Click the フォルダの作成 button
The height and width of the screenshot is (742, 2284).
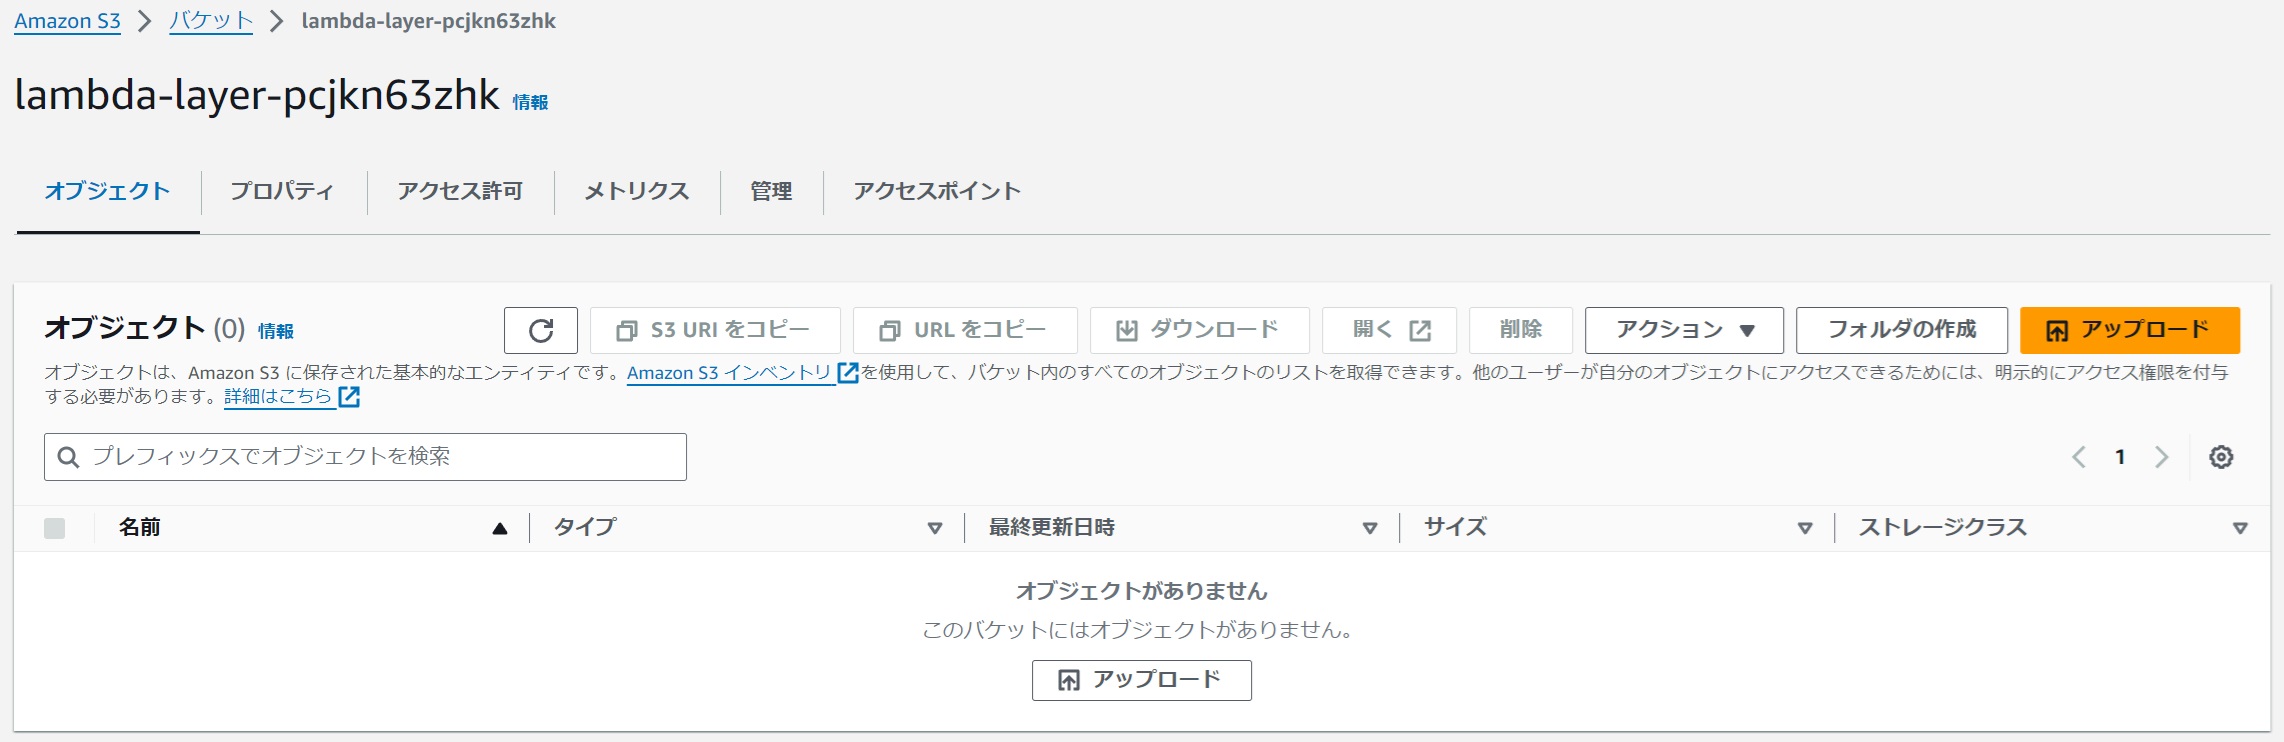click(x=1902, y=330)
